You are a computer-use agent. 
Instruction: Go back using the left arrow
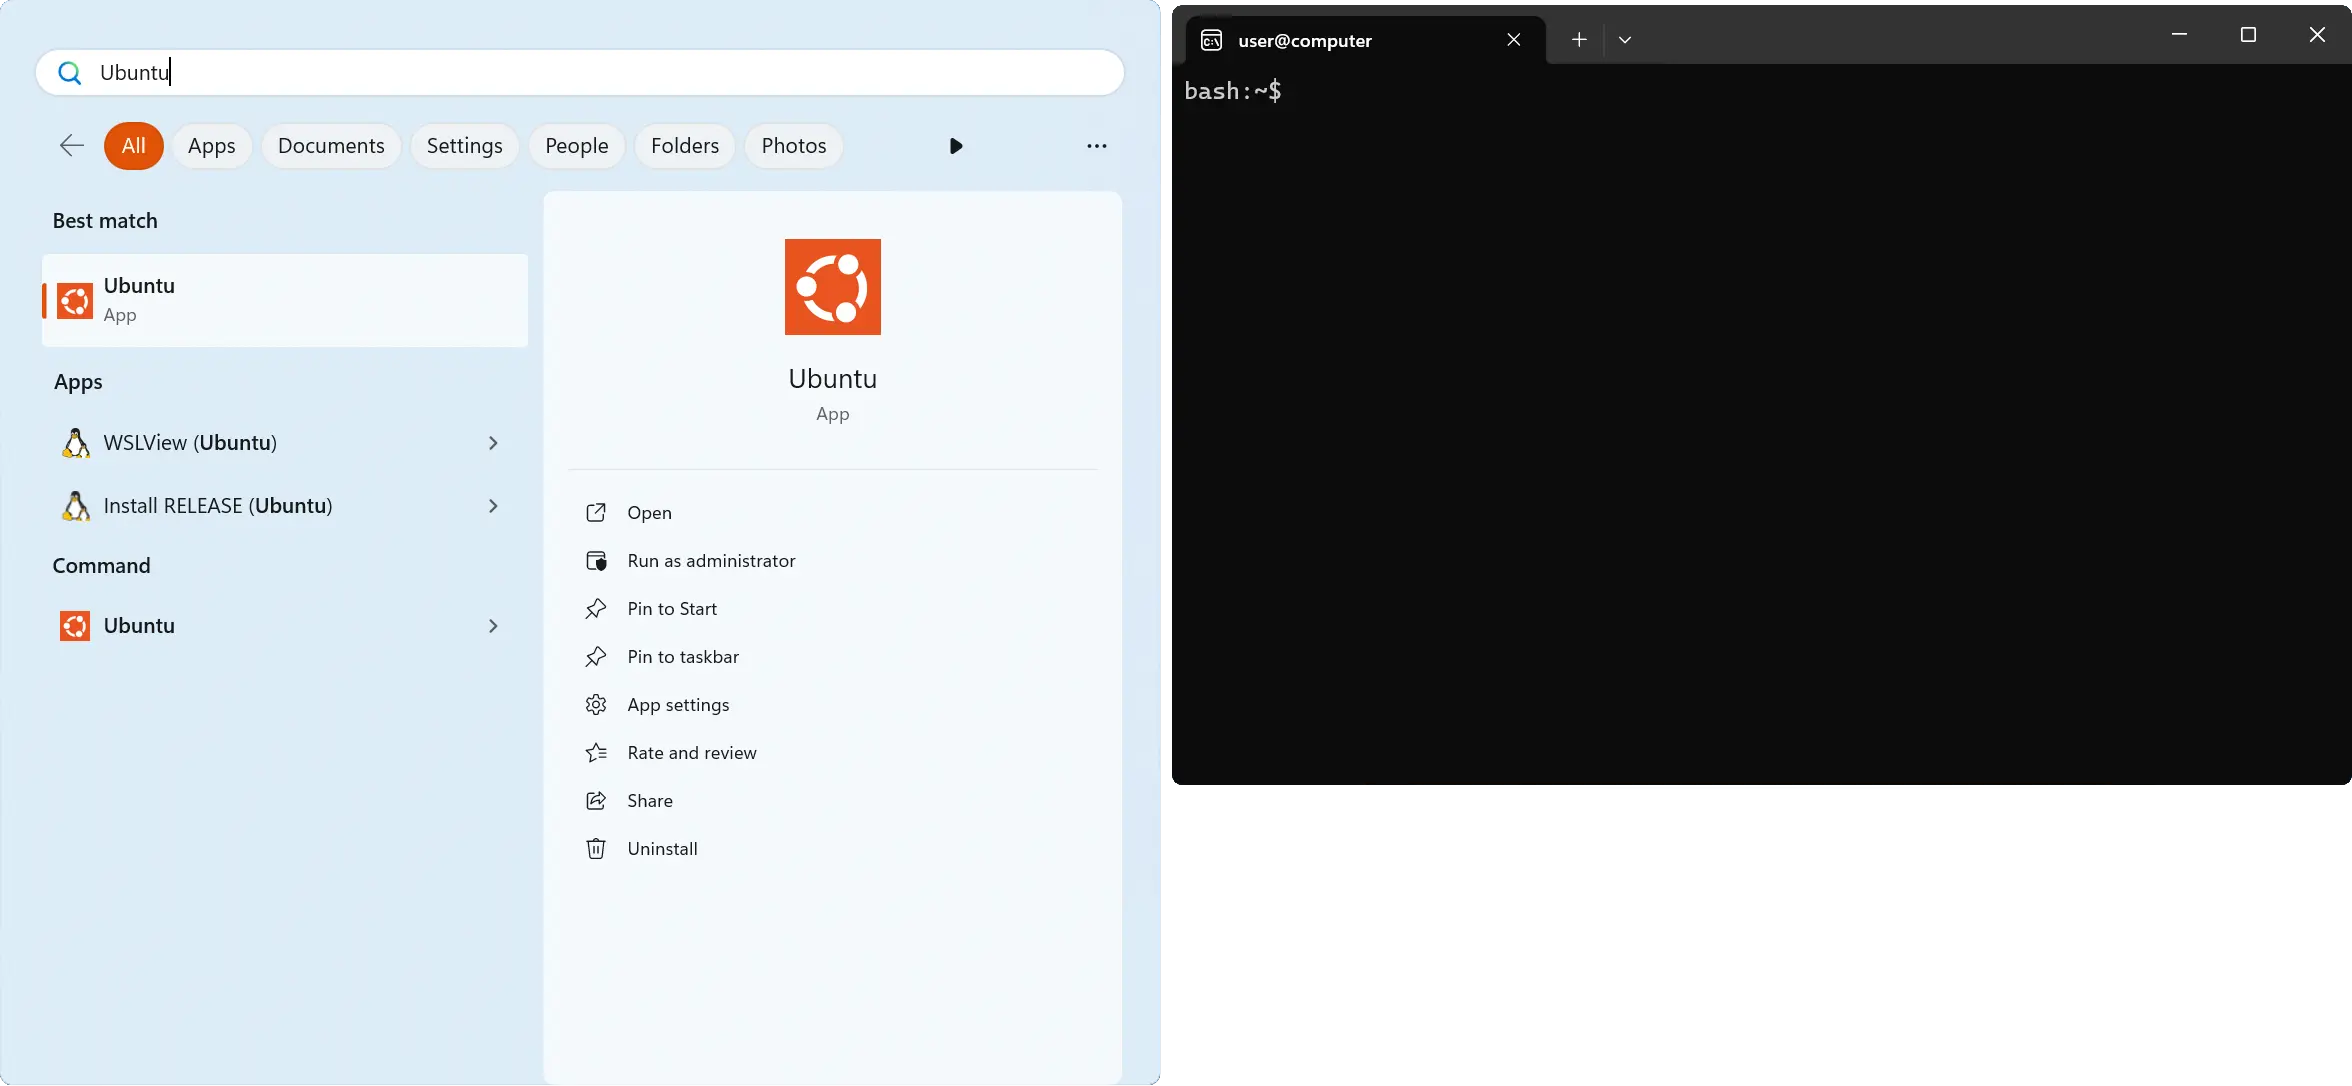click(71, 146)
